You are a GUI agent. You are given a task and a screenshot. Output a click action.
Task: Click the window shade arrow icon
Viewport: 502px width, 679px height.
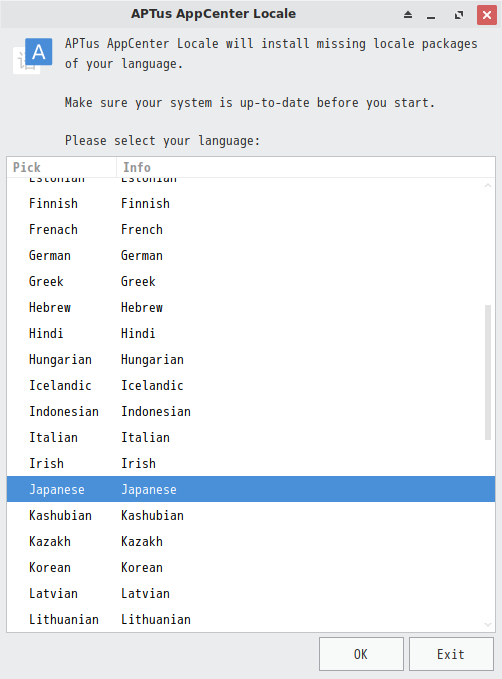pyautogui.click(x=408, y=15)
